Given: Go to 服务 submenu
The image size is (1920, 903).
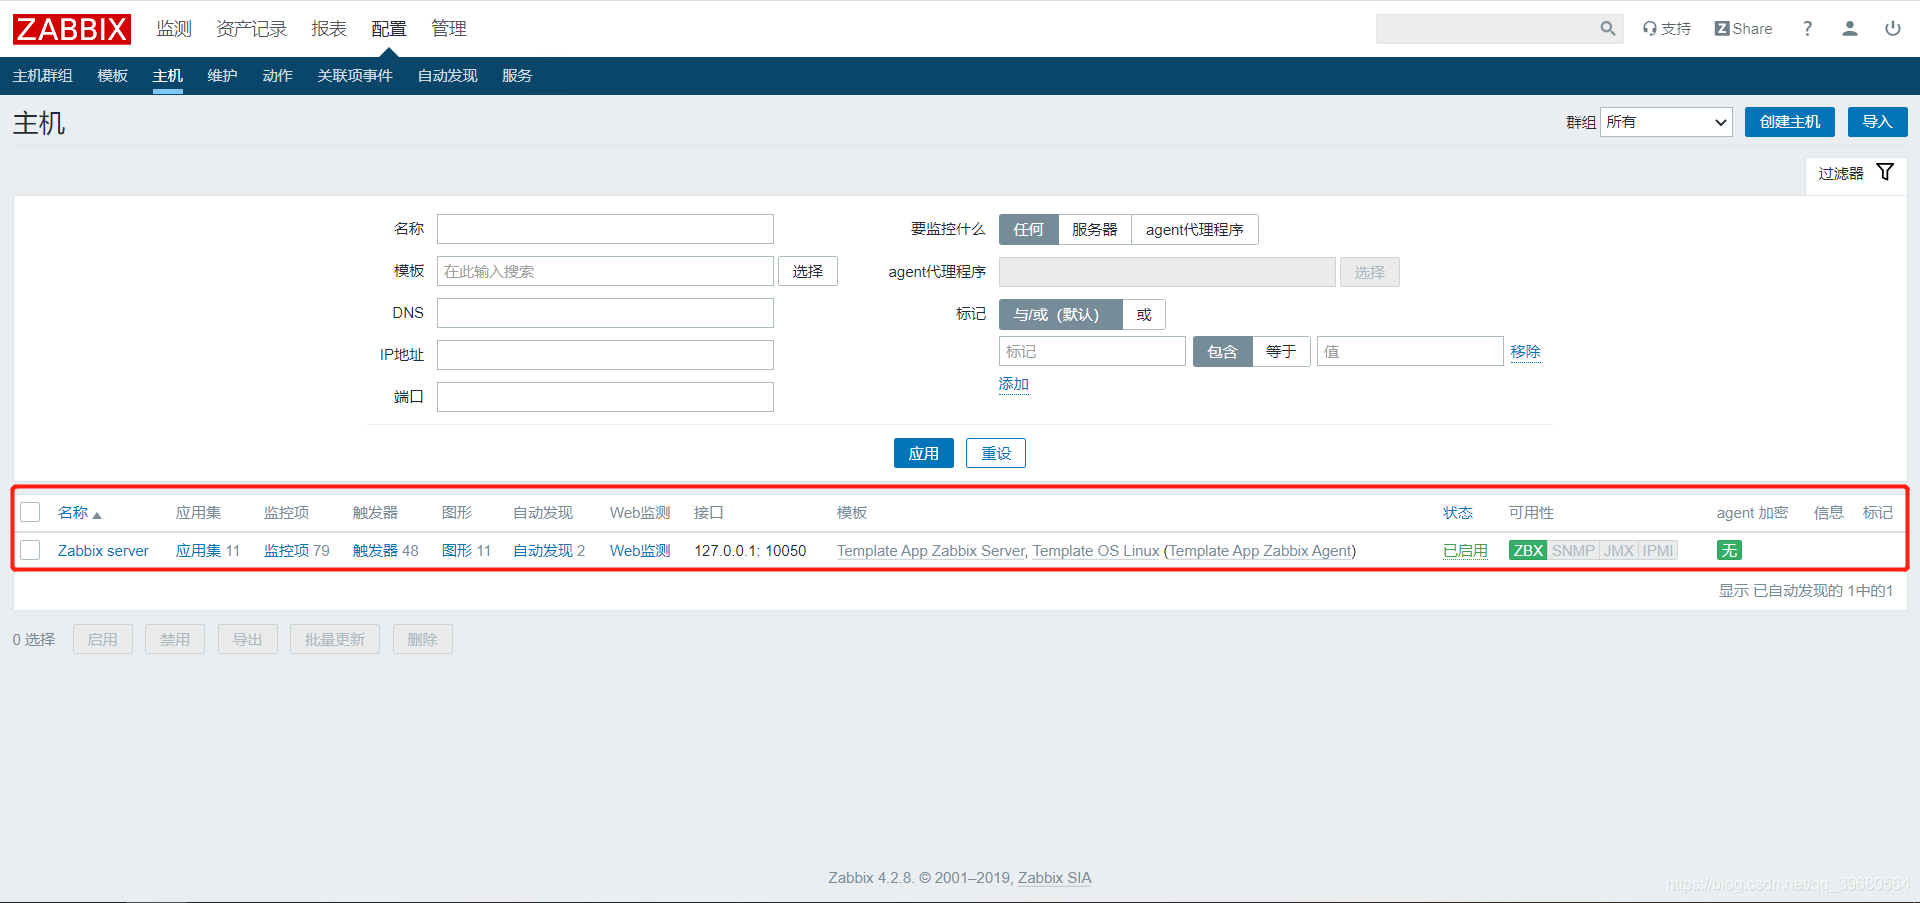Looking at the screenshot, I should pos(517,76).
